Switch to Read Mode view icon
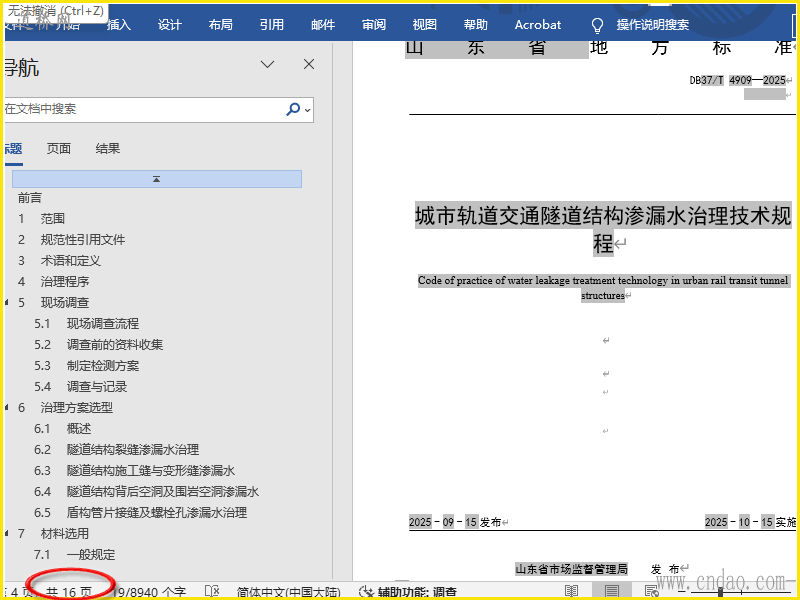 click(571, 592)
